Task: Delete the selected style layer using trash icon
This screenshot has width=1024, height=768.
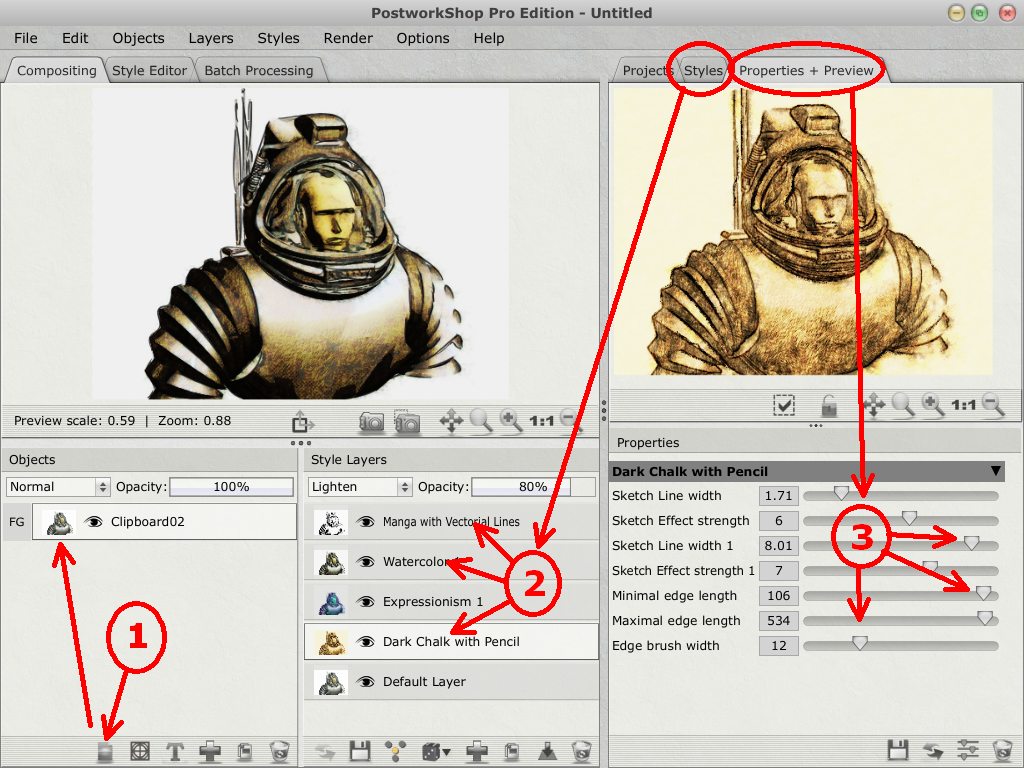Action: pyautogui.click(x=581, y=751)
